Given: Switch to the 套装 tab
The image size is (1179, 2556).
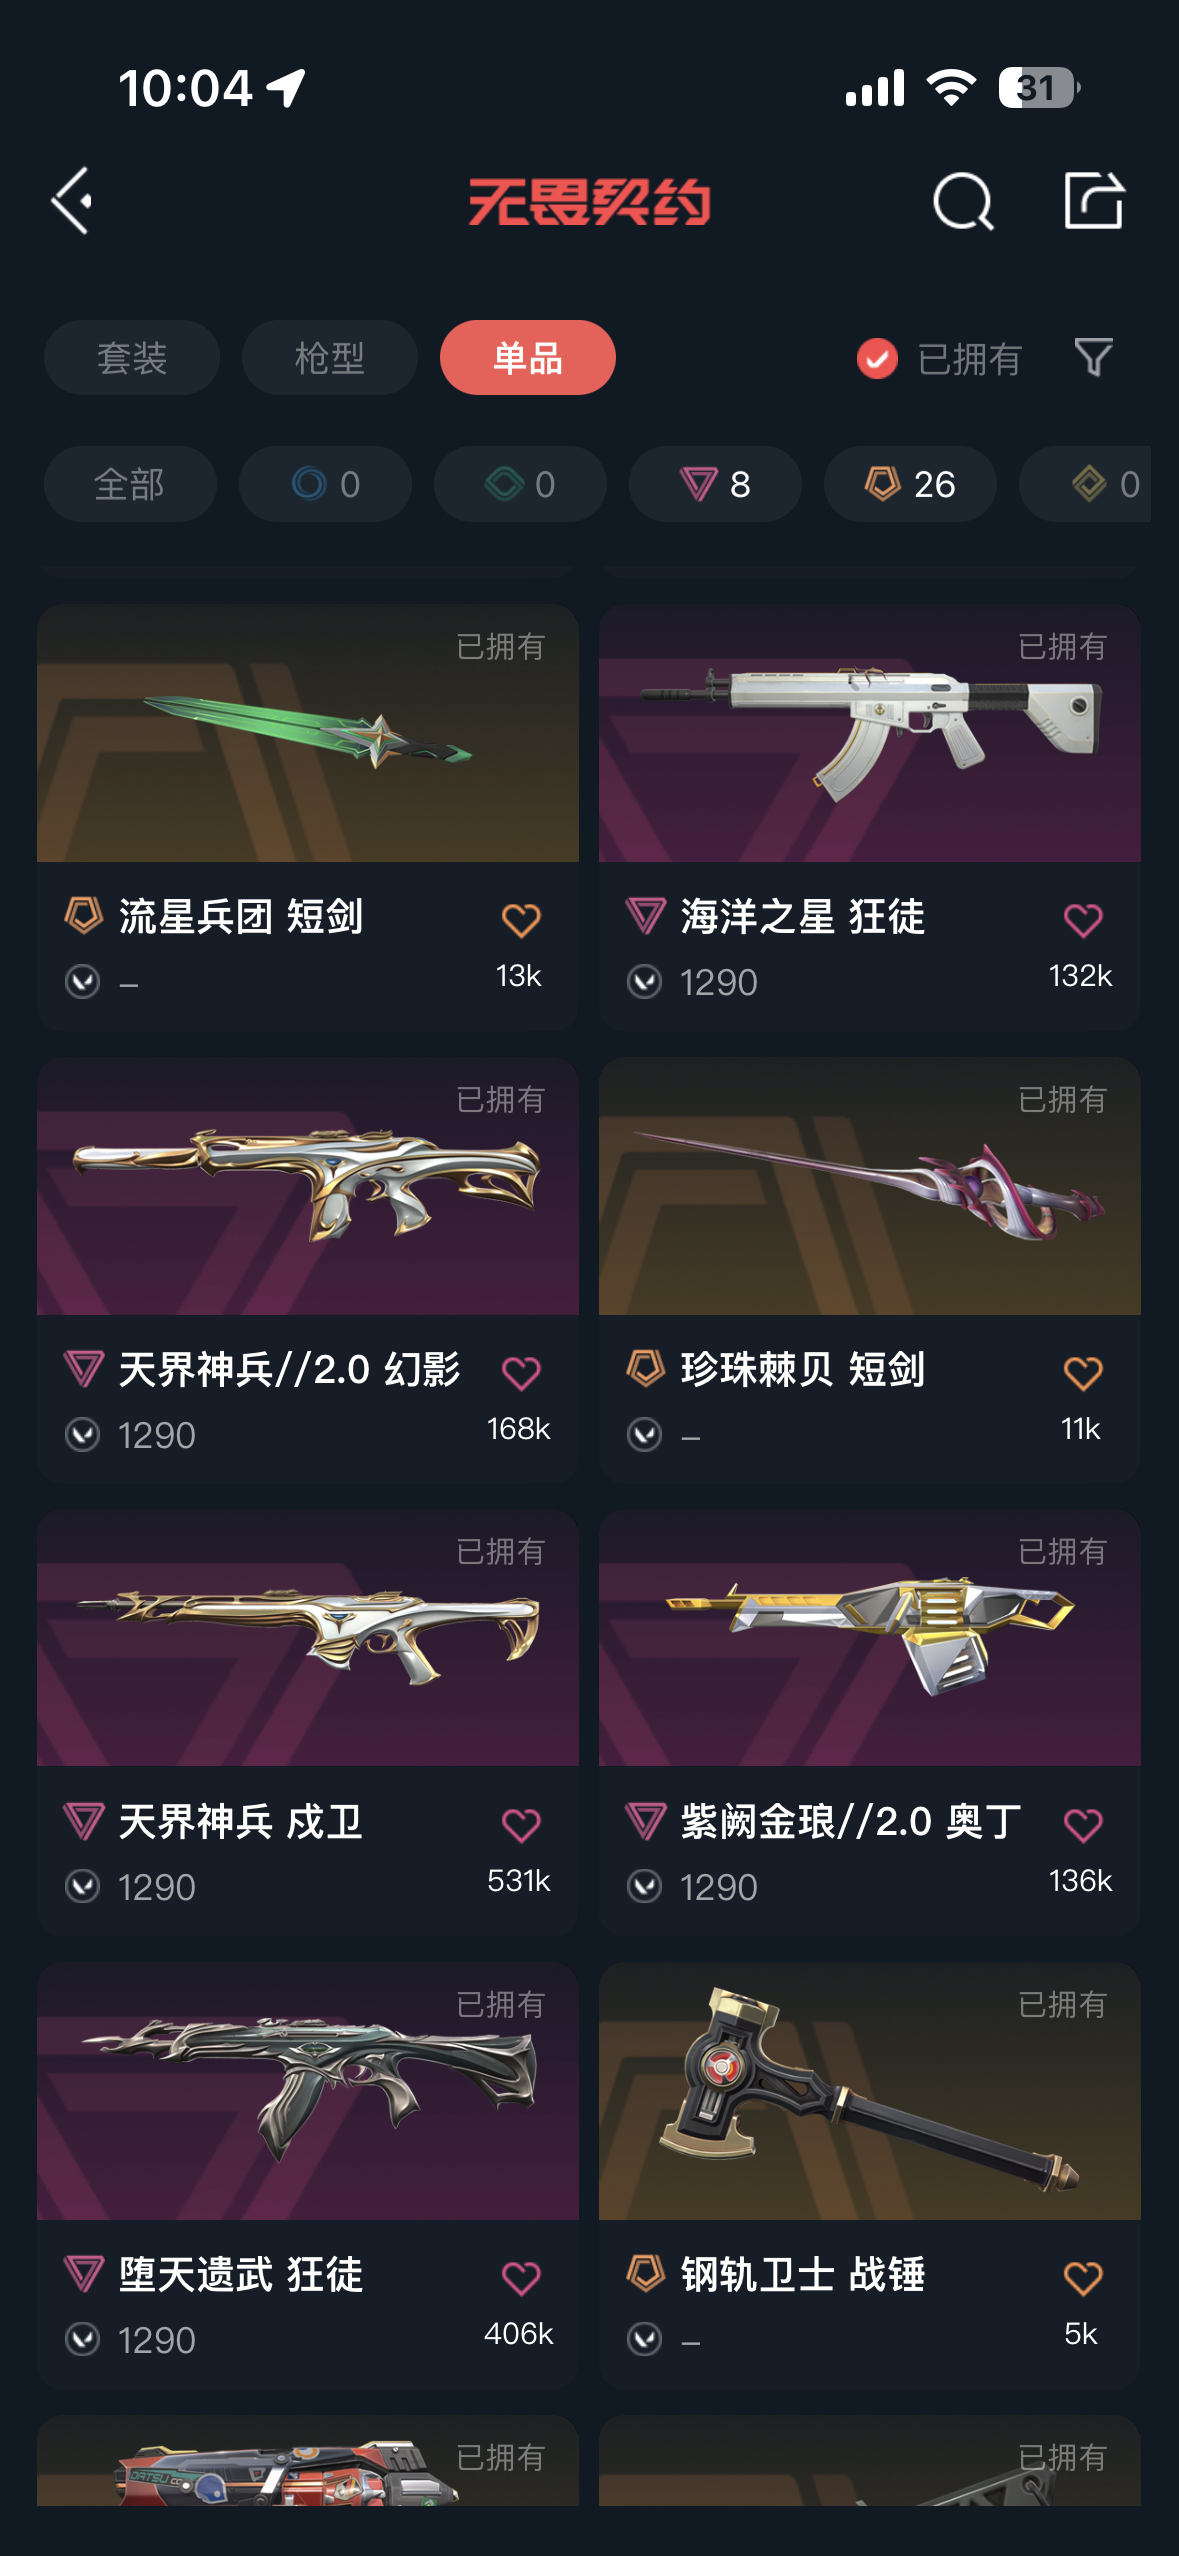Looking at the screenshot, I should [x=131, y=357].
